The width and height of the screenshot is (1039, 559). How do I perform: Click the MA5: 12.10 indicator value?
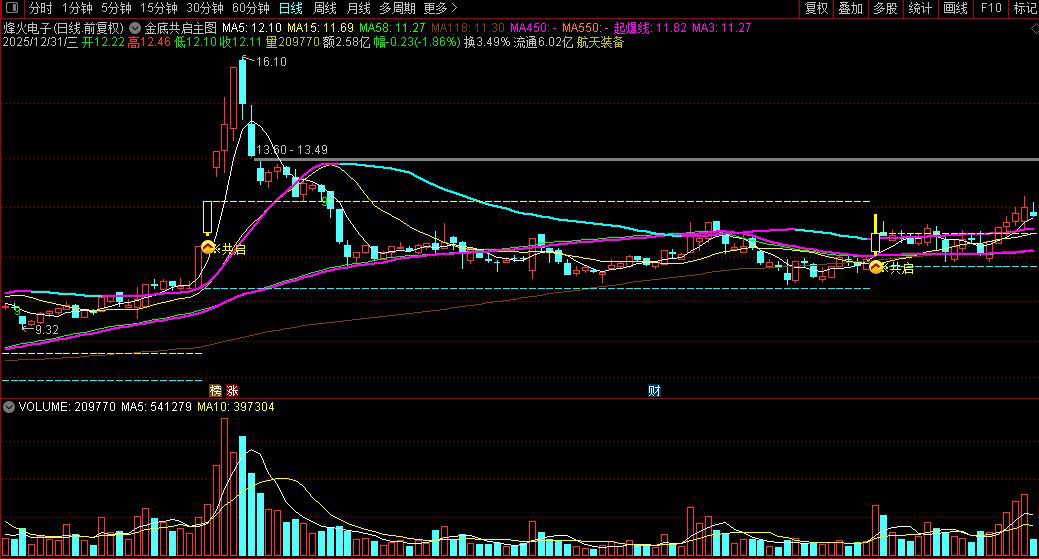click(x=252, y=28)
